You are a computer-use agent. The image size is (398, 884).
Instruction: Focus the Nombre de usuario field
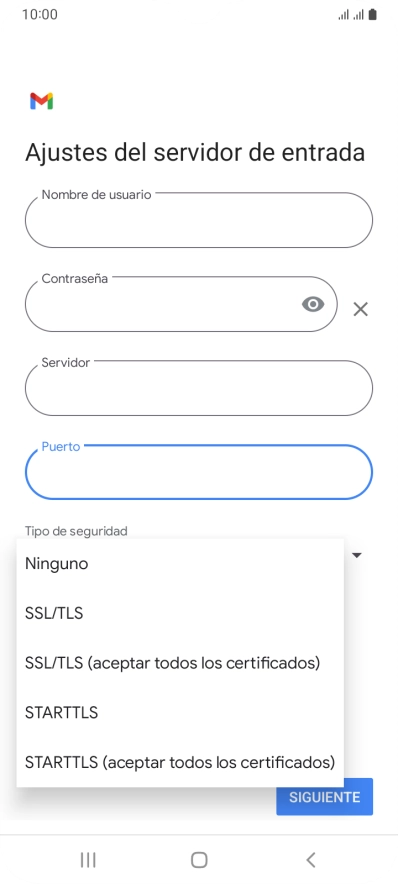click(199, 220)
